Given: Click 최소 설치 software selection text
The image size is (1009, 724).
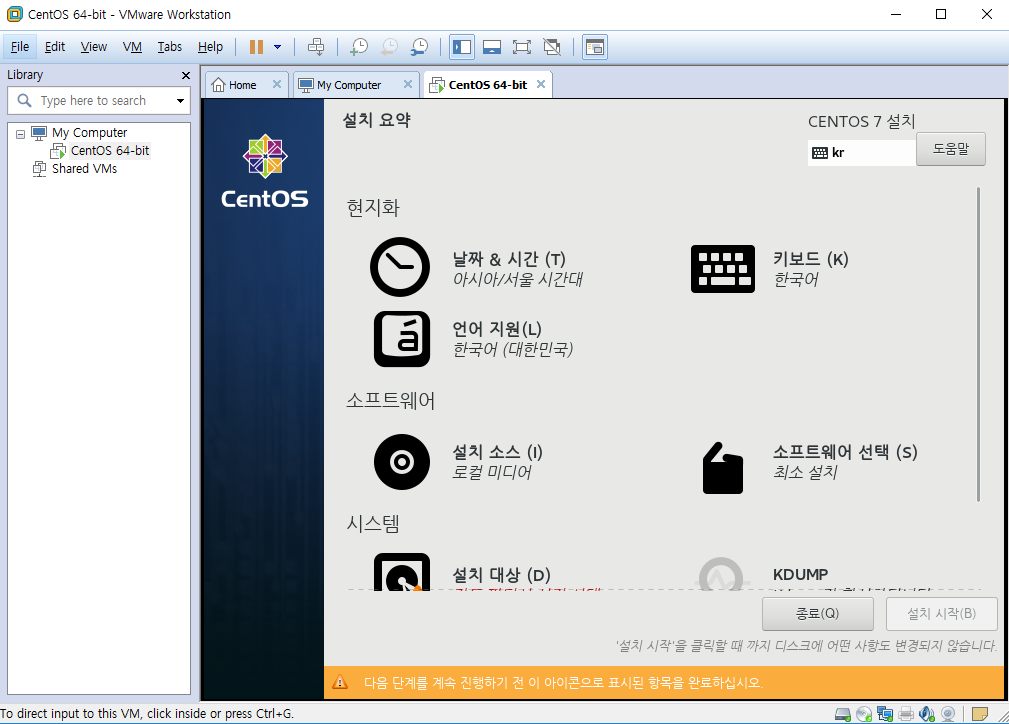Looking at the screenshot, I should (806, 472).
